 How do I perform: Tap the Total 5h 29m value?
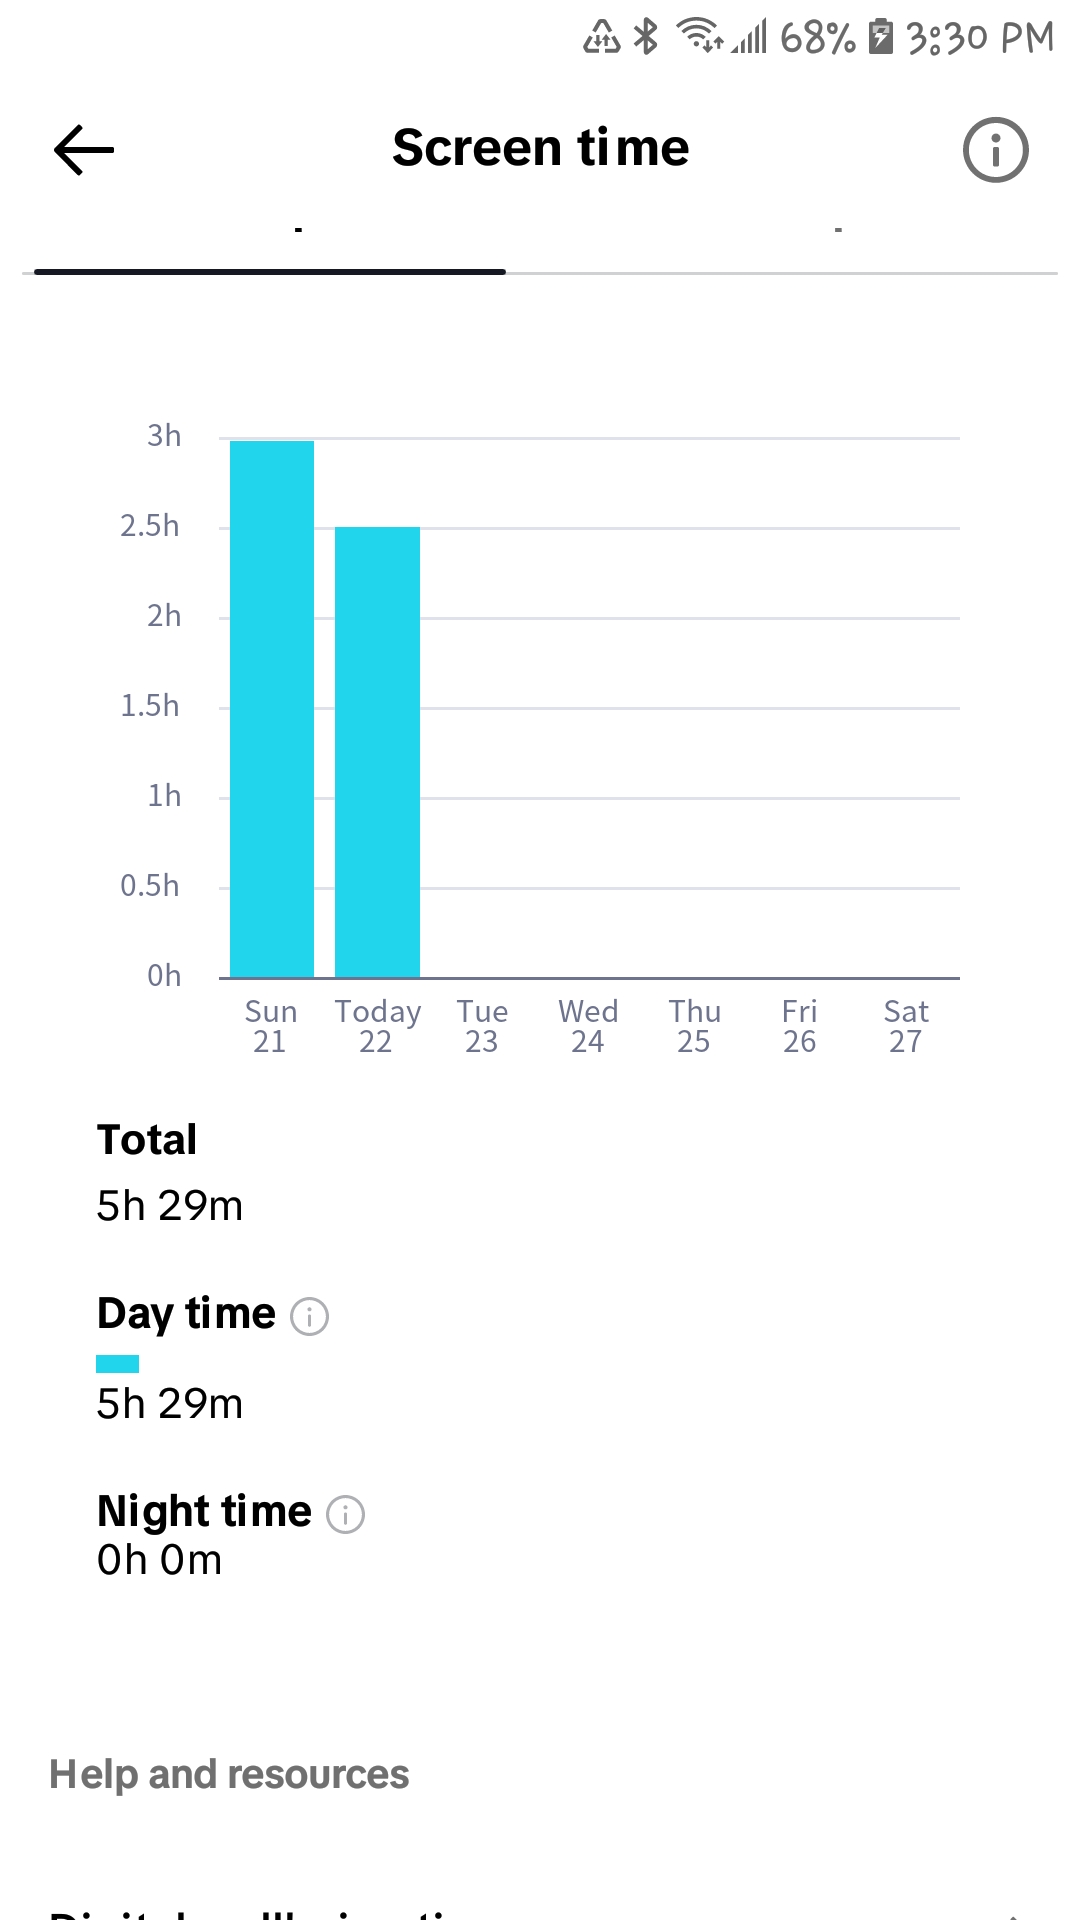(170, 1206)
